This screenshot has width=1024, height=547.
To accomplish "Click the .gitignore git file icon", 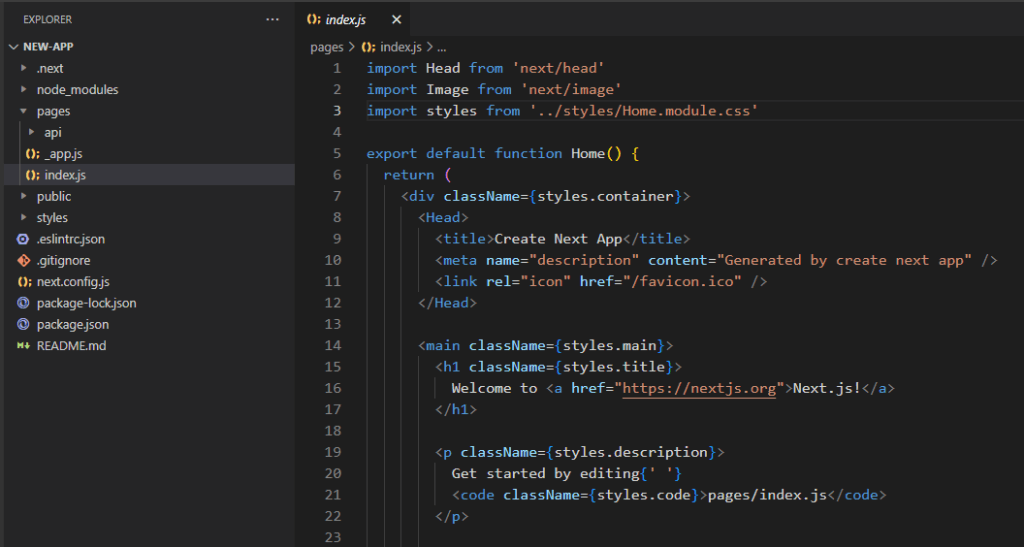I will (x=24, y=261).
